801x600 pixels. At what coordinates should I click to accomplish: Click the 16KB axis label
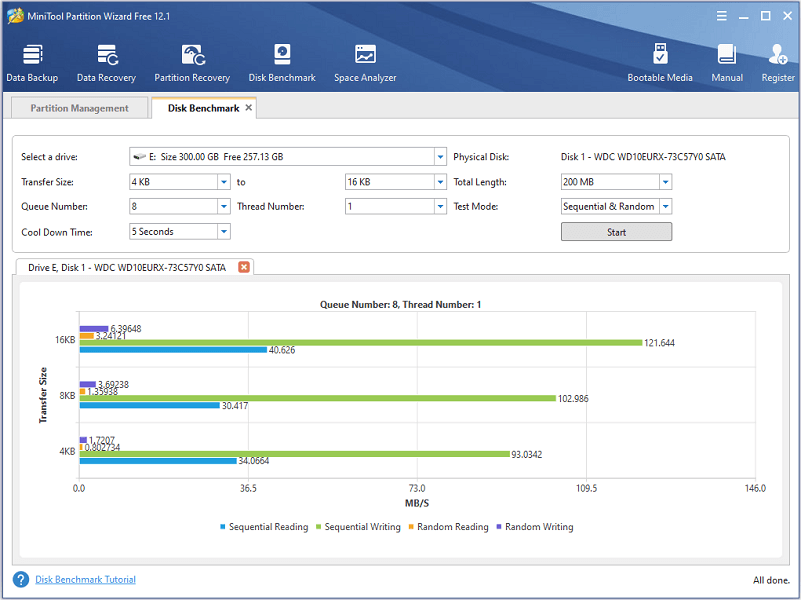(65, 340)
